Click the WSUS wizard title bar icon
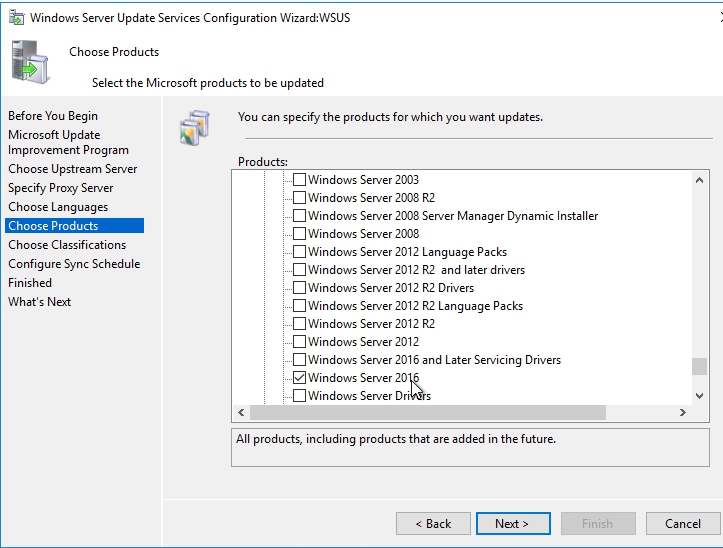Viewport: 723px width, 548px height. pos(13,17)
